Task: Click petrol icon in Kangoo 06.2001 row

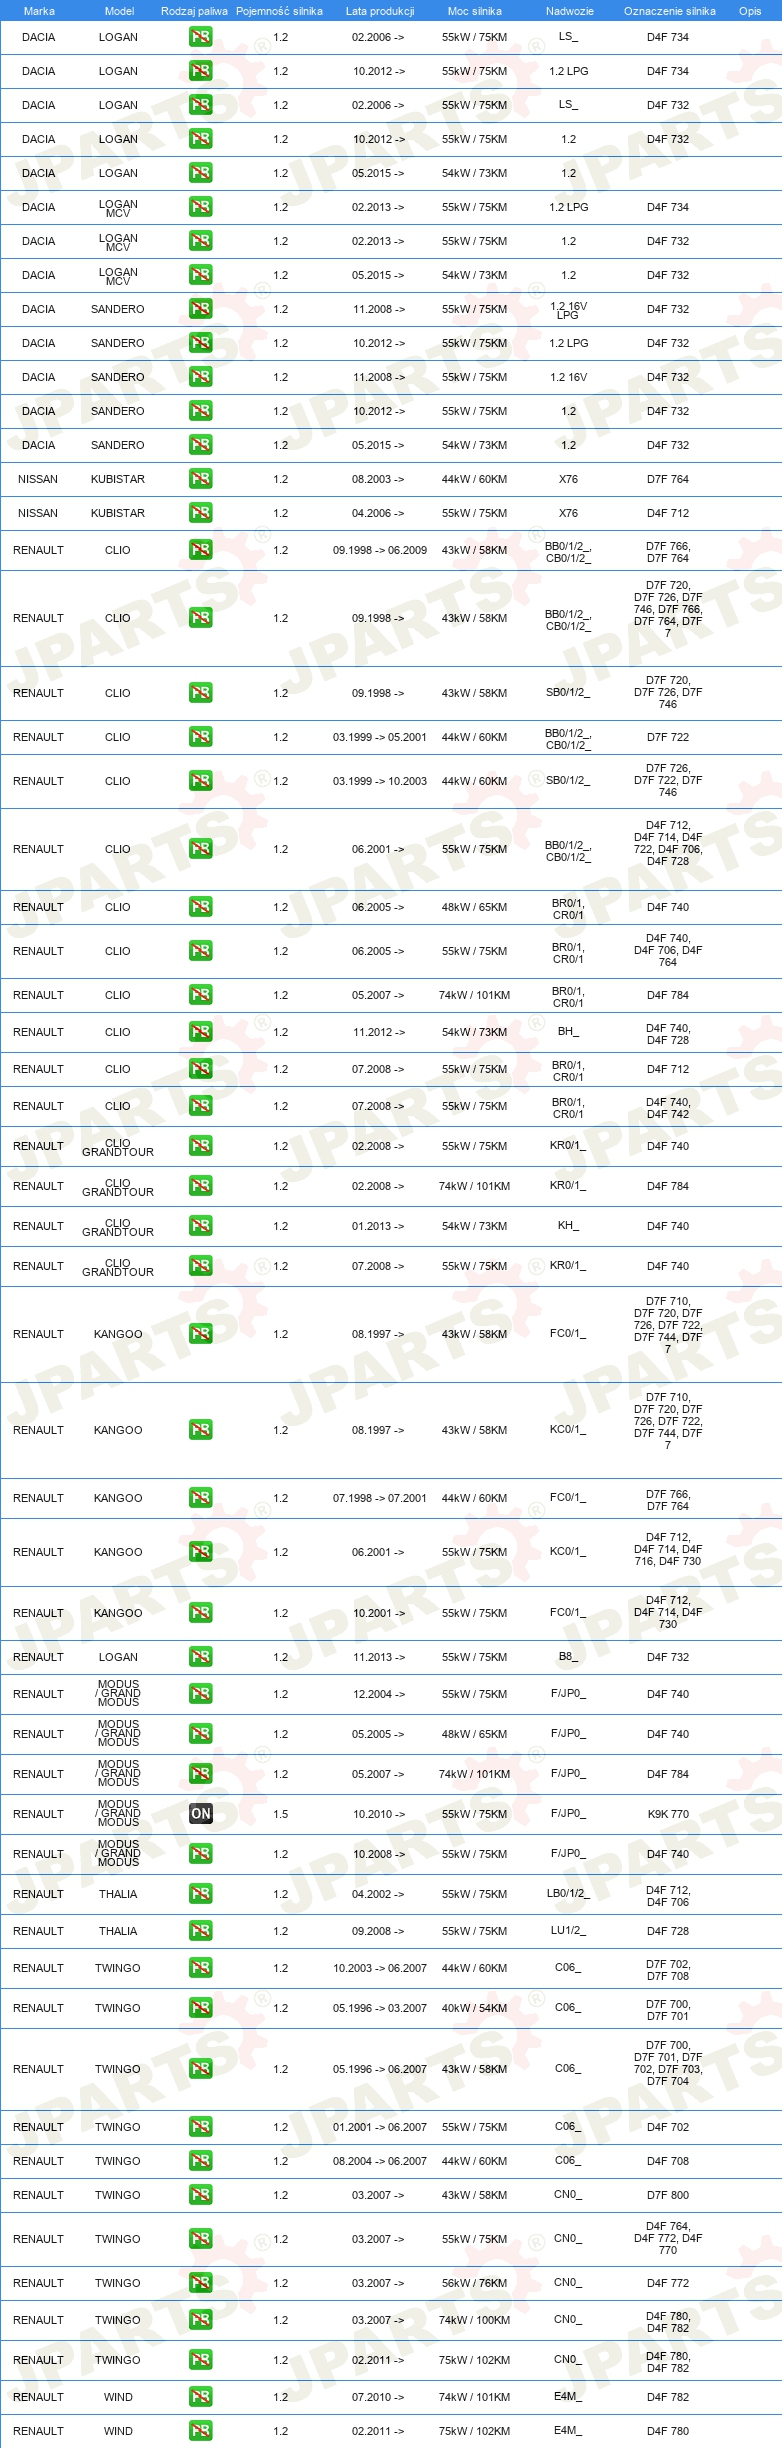Action: (x=201, y=1551)
